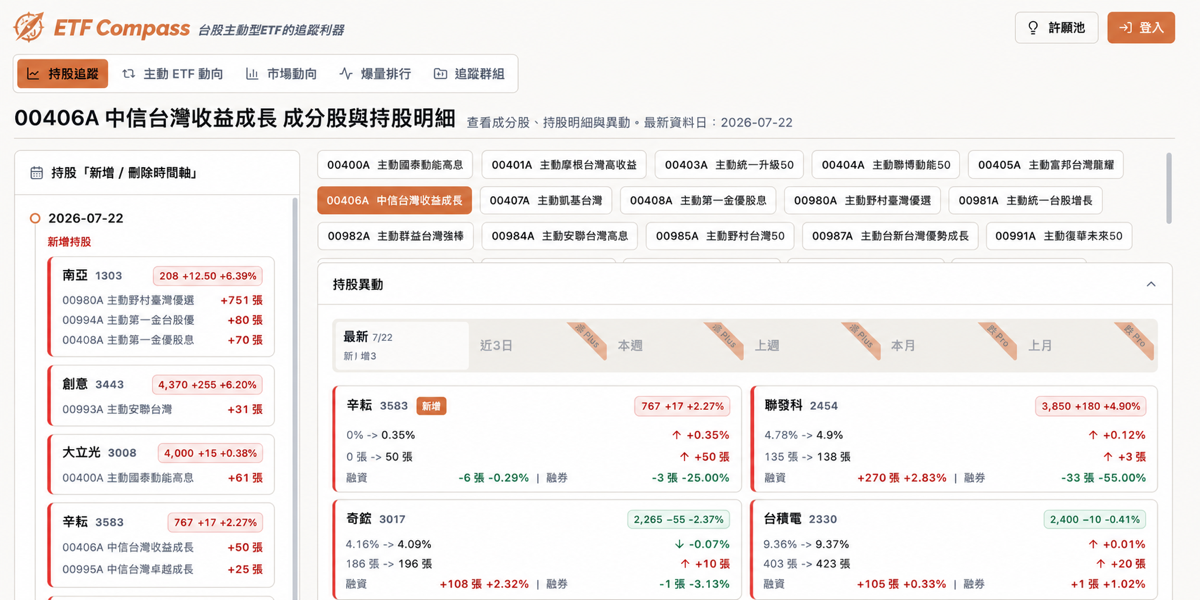The height and width of the screenshot is (600, 1200).
Task: Click the calendar icon beside 持股「新增 / 刪除時間軸」
Action: (37, 173)
